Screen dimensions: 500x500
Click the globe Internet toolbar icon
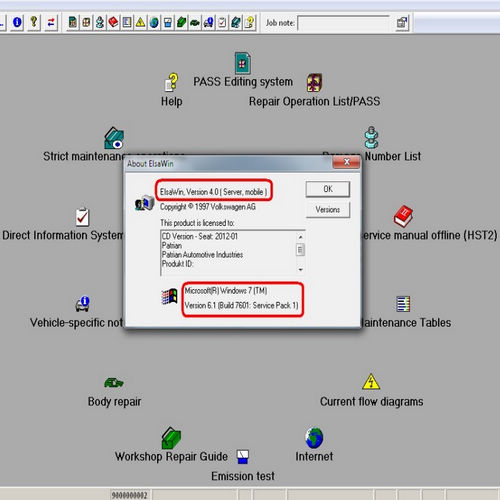pyautogui.click(x=154, y=22)
